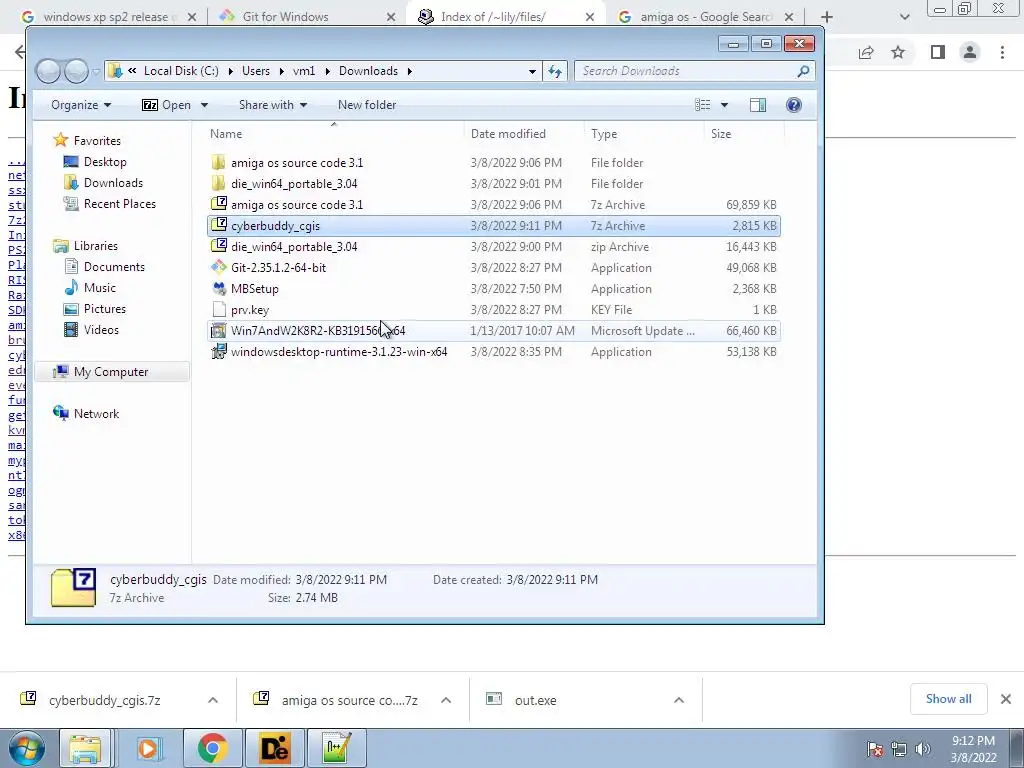Open Detect It Easy taskbar icon
Image resolution: width=1024 pixels, height=768 pixels.
[x=275, y=748]
